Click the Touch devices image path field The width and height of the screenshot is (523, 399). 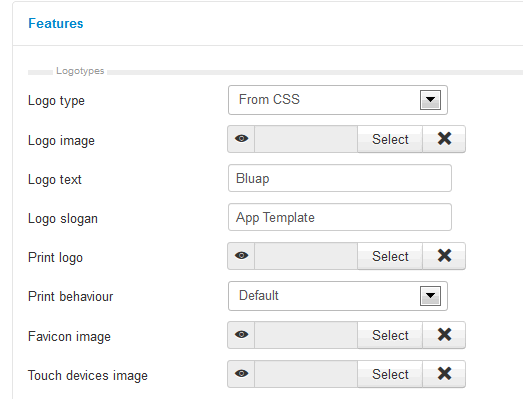click(306, 374)
